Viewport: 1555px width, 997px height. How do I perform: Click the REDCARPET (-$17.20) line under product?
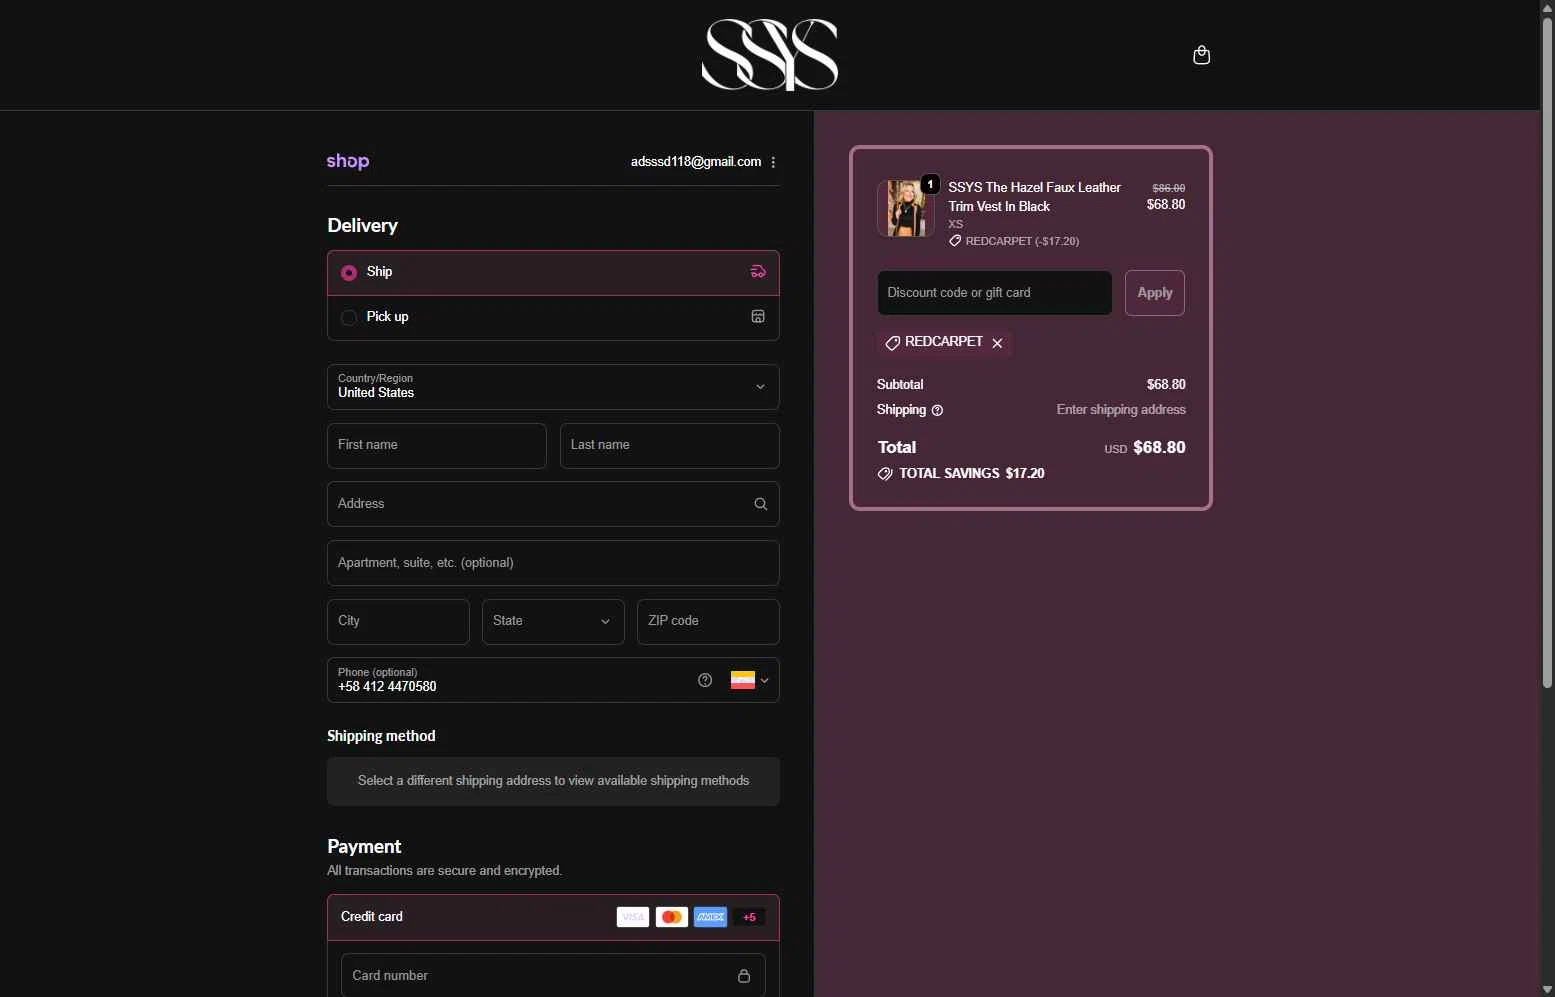click(x=1014, y=241)
